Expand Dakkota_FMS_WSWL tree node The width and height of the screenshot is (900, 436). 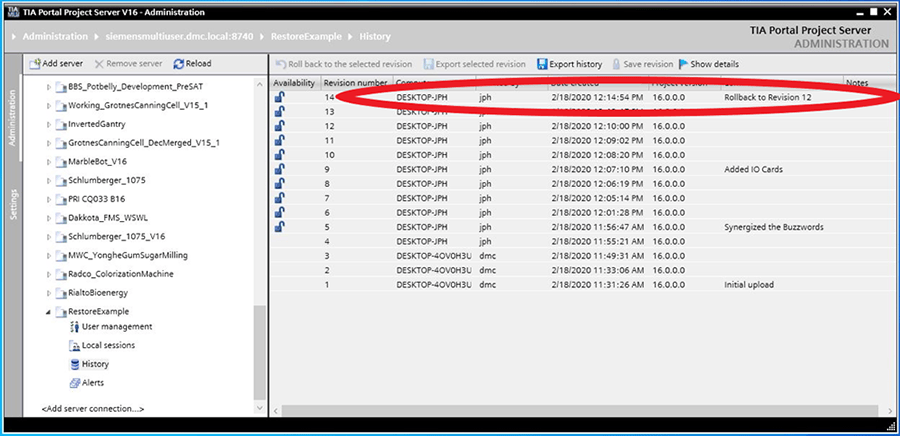point(49,218)
